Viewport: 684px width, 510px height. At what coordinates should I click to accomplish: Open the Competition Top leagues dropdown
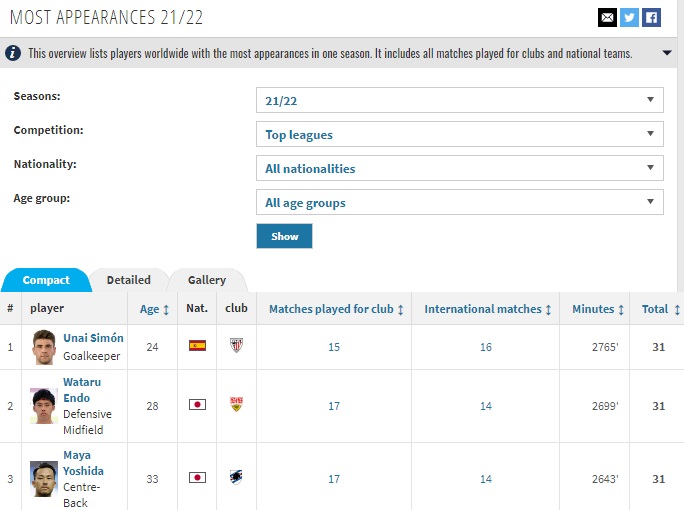459,134
